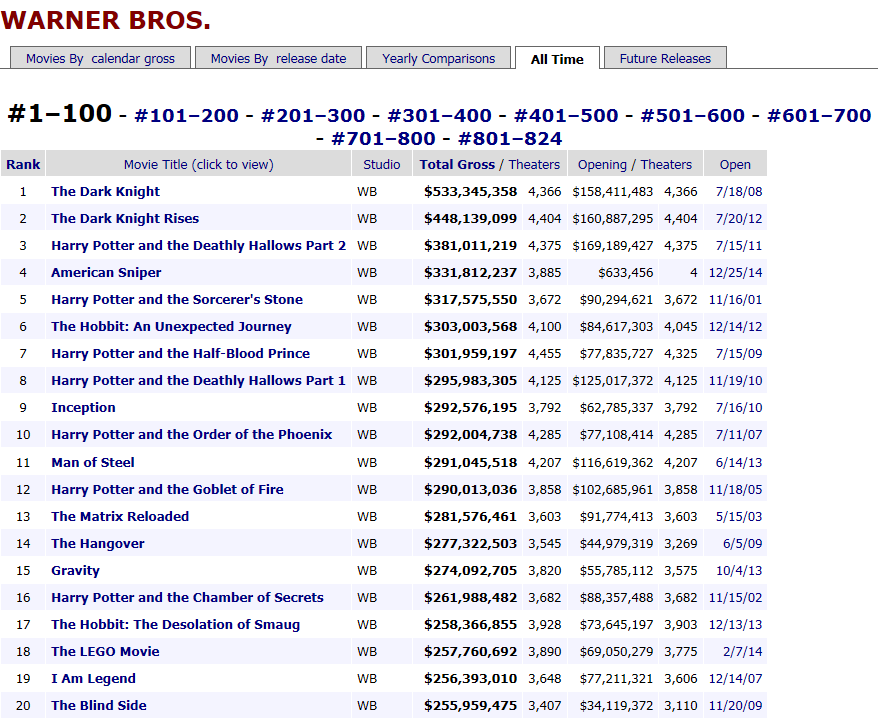Click the 12/14/12 open date

tap(735, 327)
